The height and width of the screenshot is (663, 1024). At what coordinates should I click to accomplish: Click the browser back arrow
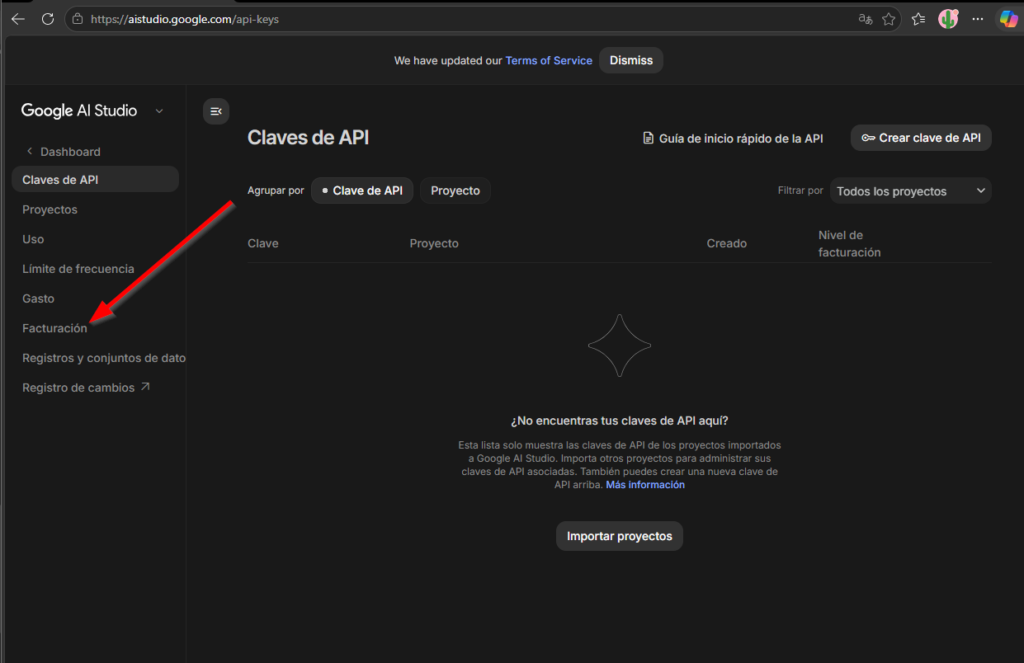pyautogui.click(x=18, y=19)
